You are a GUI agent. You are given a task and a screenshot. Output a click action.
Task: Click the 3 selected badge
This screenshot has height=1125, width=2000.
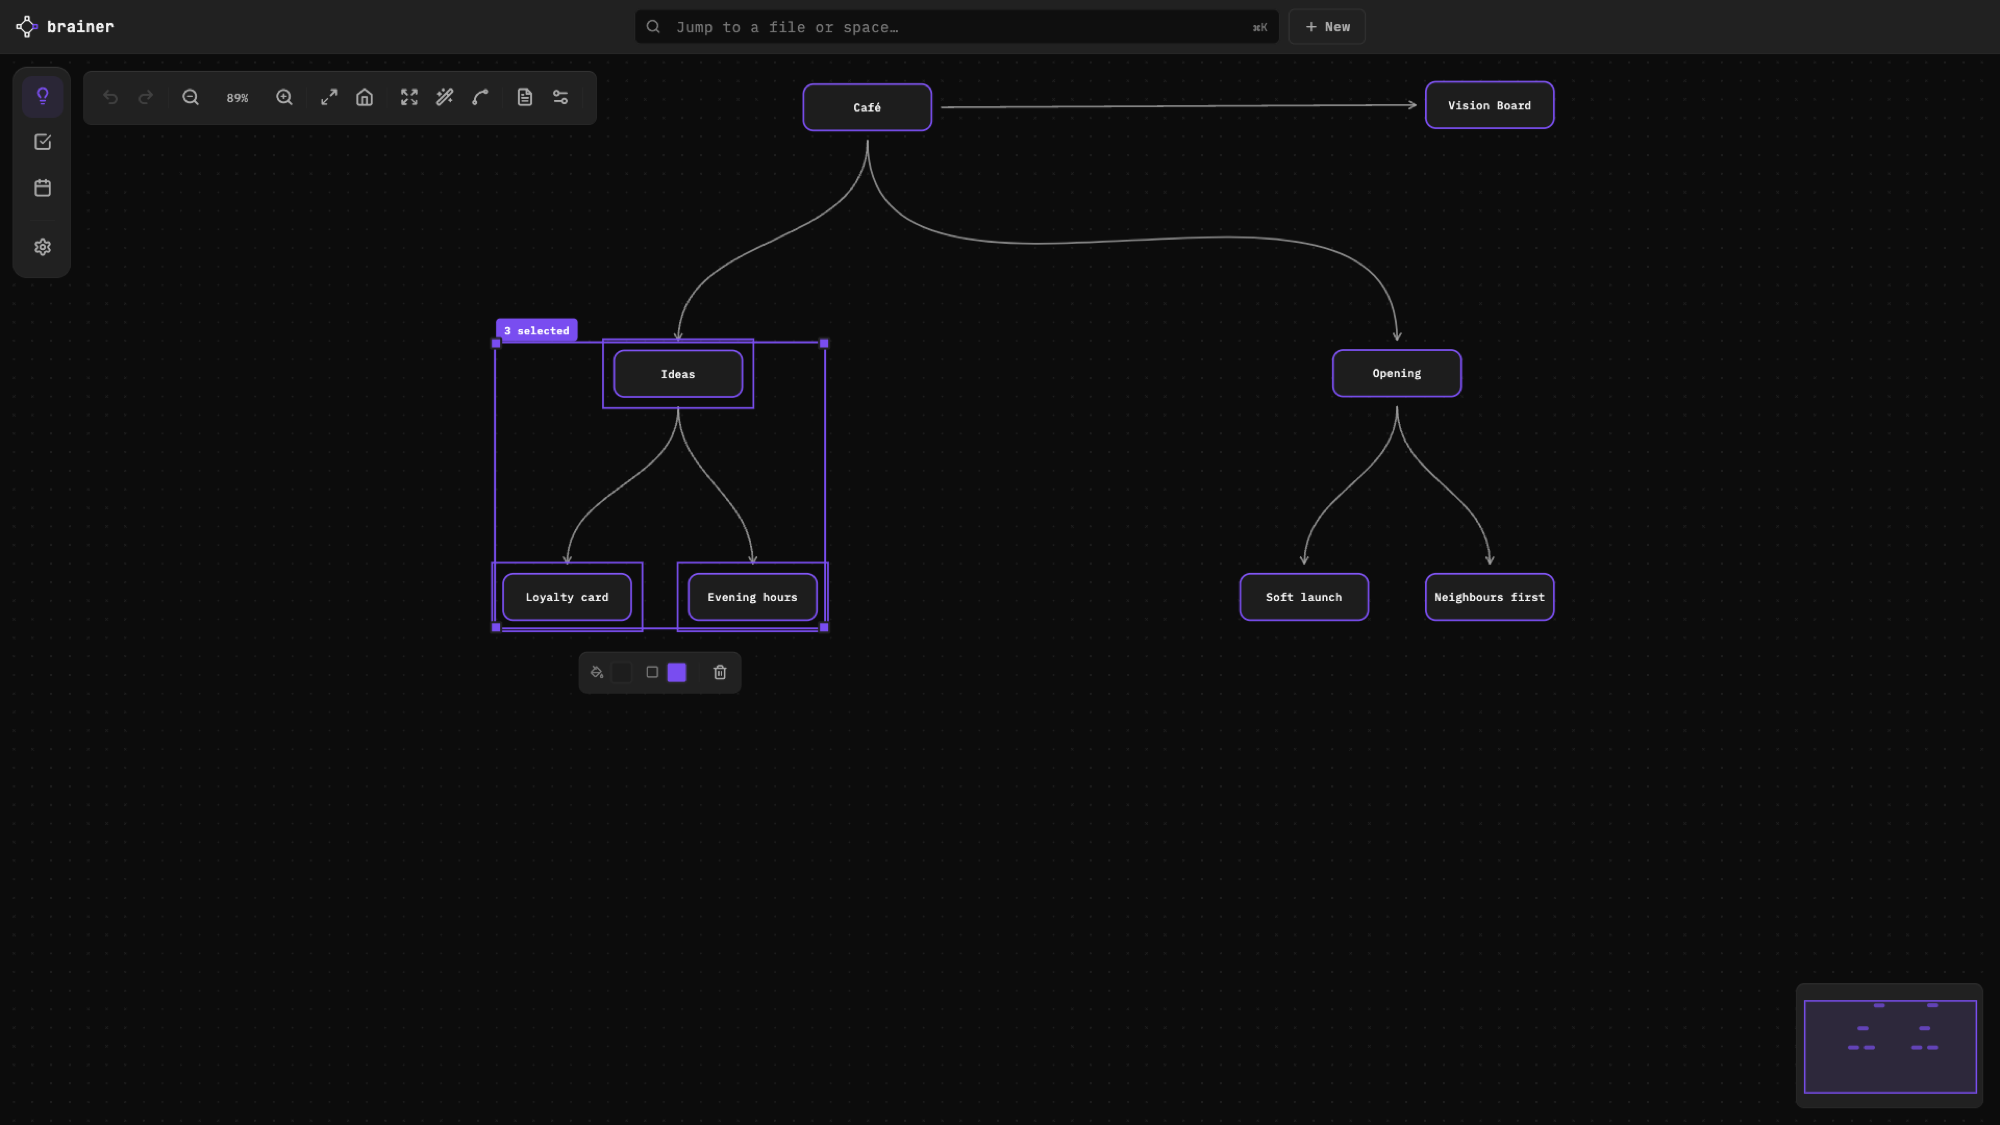click(537, 330)
